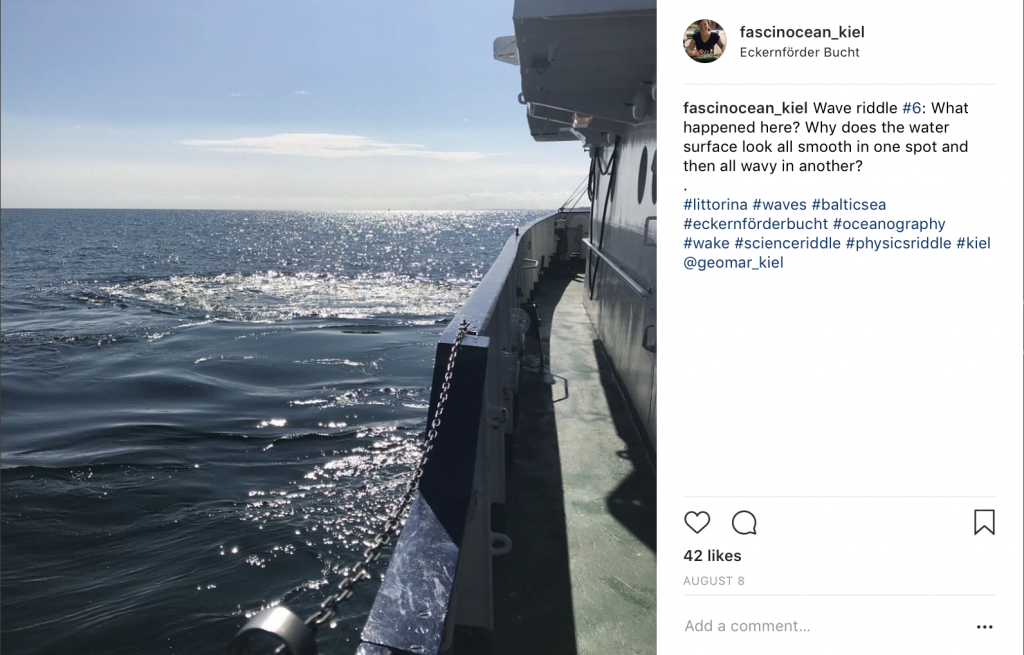The image size is (1024, 655).
Task: Open the #waves hashtag
Action: tap(779, 204)
